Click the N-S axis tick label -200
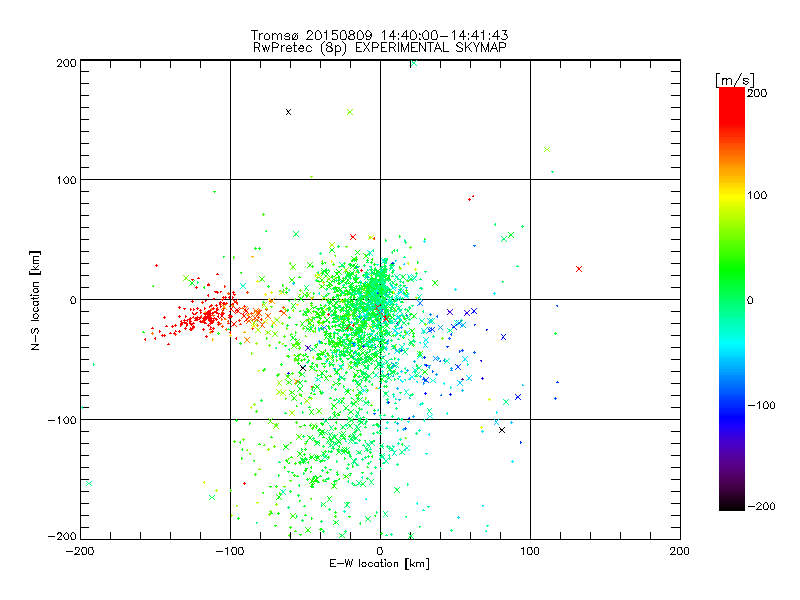800x600 pixels. (62, 537)
